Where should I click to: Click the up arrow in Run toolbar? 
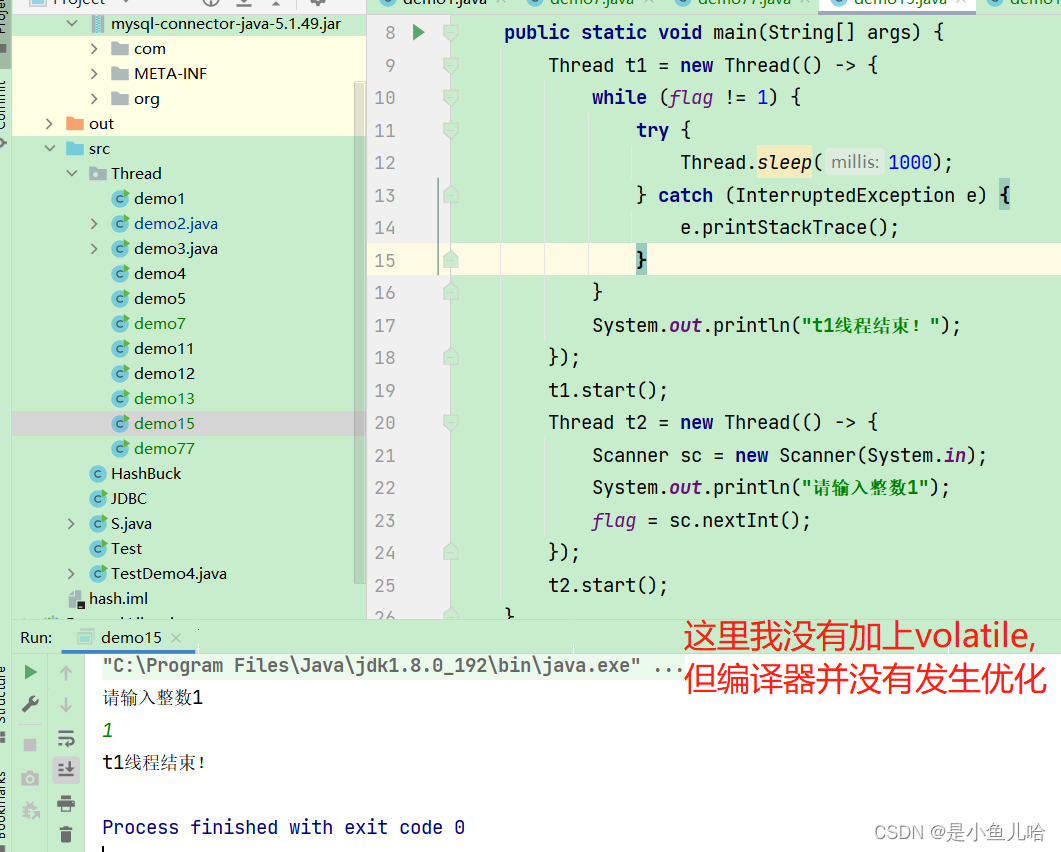(66, 673)
